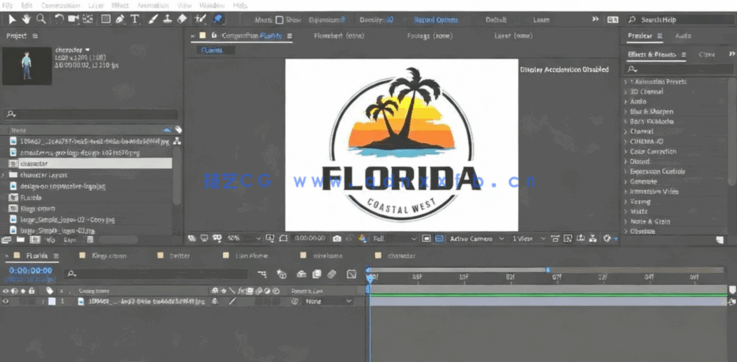Click the draft 3D icon in timeline
The image size is (737, 362).
pos(282,274)
